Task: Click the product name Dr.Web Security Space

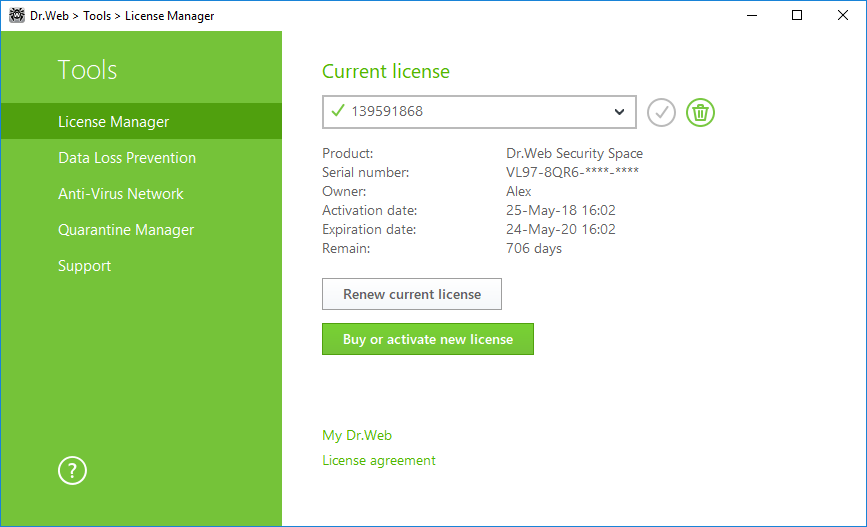Action: click(x=574, y=153)
